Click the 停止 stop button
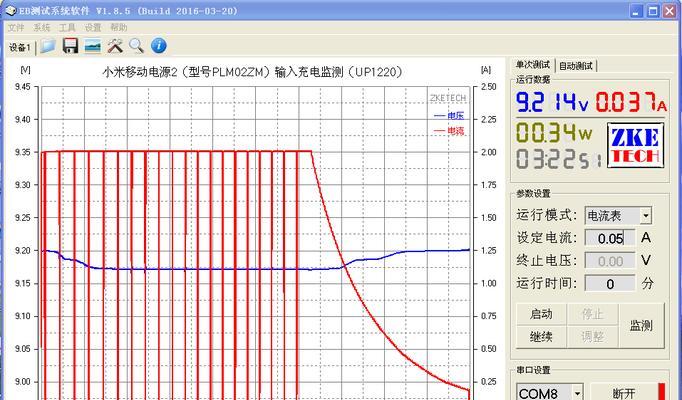 pyautogui.click(x=592, y=314)
